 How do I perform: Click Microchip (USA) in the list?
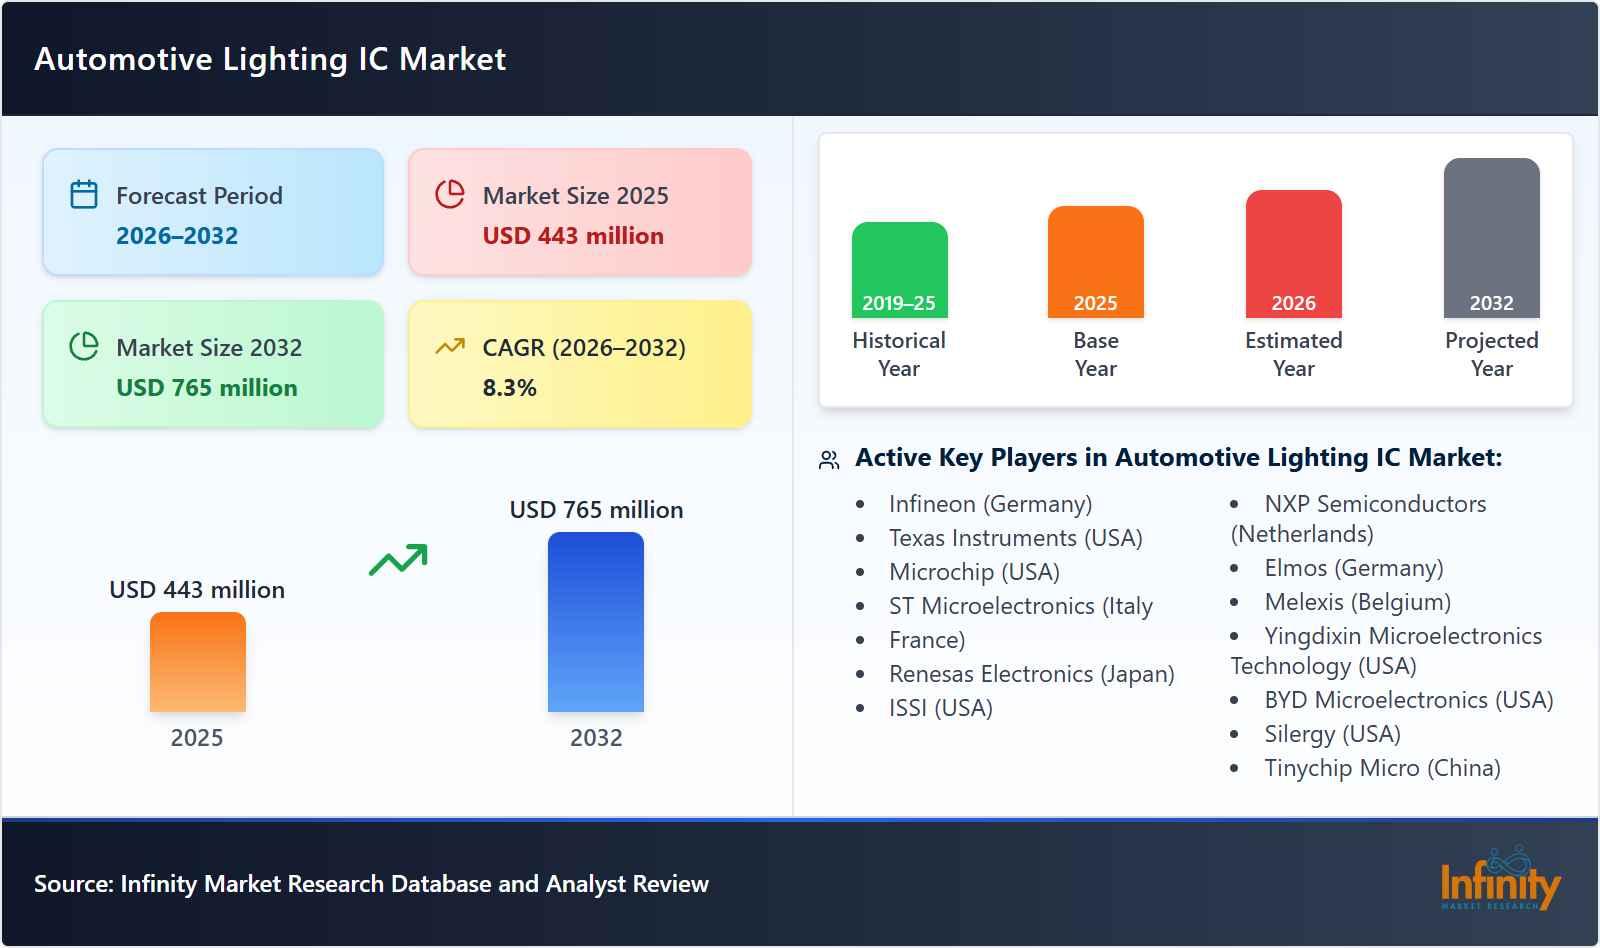tap(974, 571)
